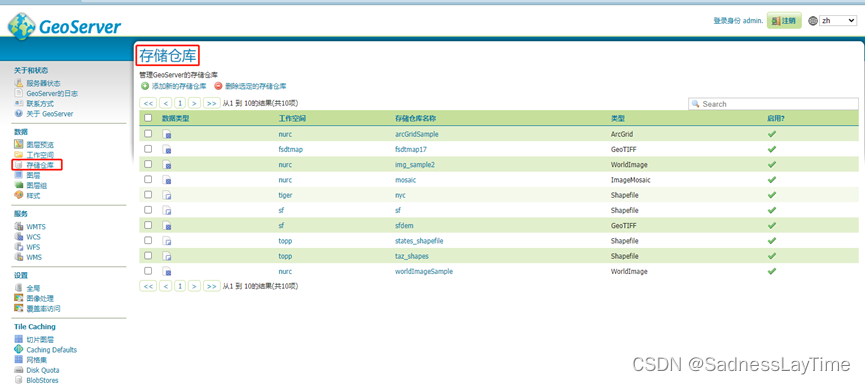The width and height of the screenshot is (865, 384).
Task: Click vector data type icon in nyc row
Action: pyautogui.click(x=167, y=195)
